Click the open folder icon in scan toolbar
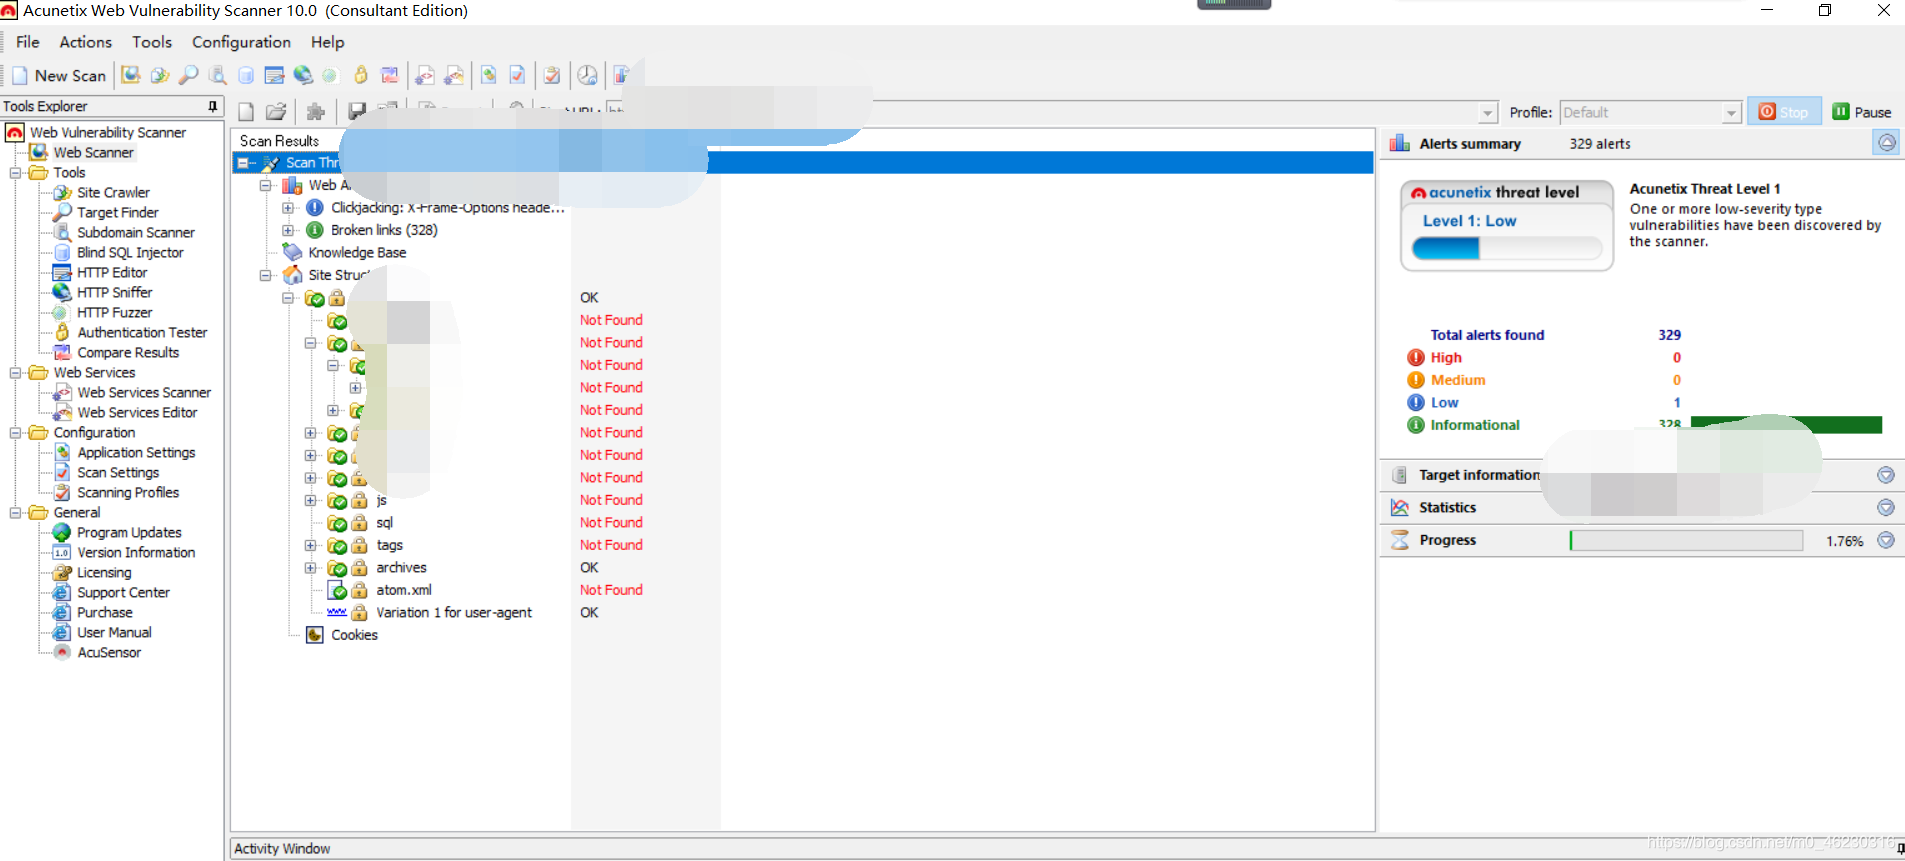Viewport: 1905px width, 861px height. [x=277, y=112]
